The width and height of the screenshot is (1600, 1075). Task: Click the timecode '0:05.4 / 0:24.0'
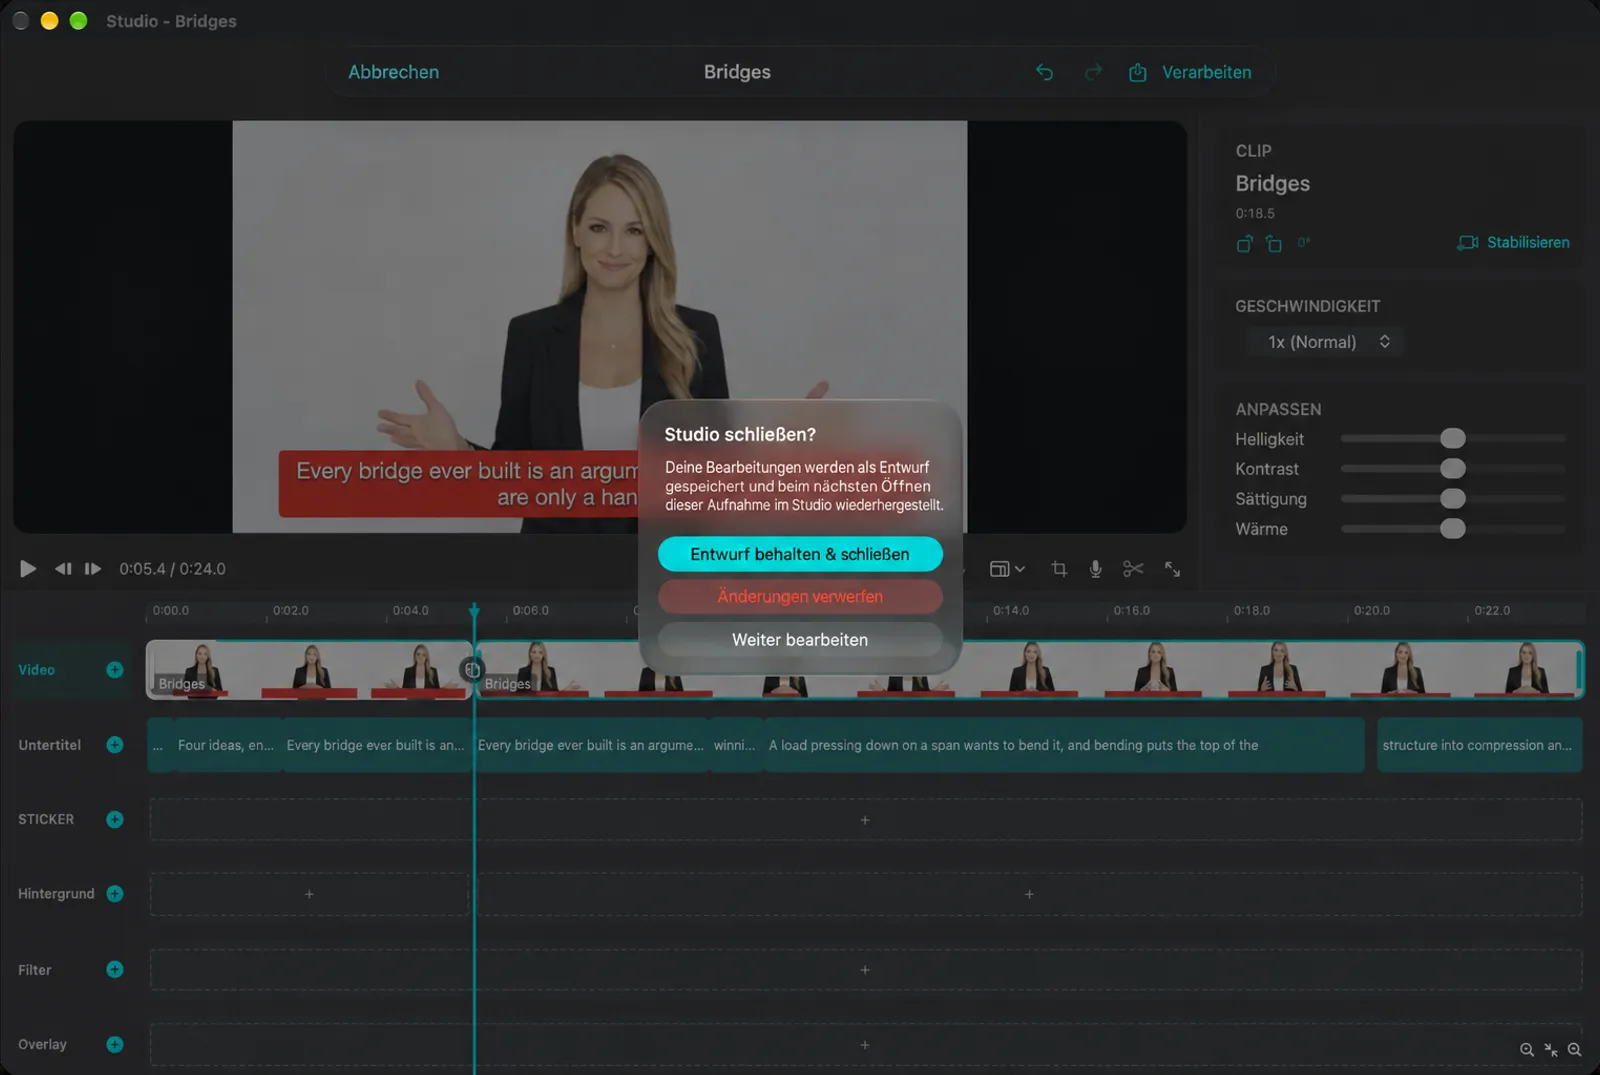pos(173,569)
